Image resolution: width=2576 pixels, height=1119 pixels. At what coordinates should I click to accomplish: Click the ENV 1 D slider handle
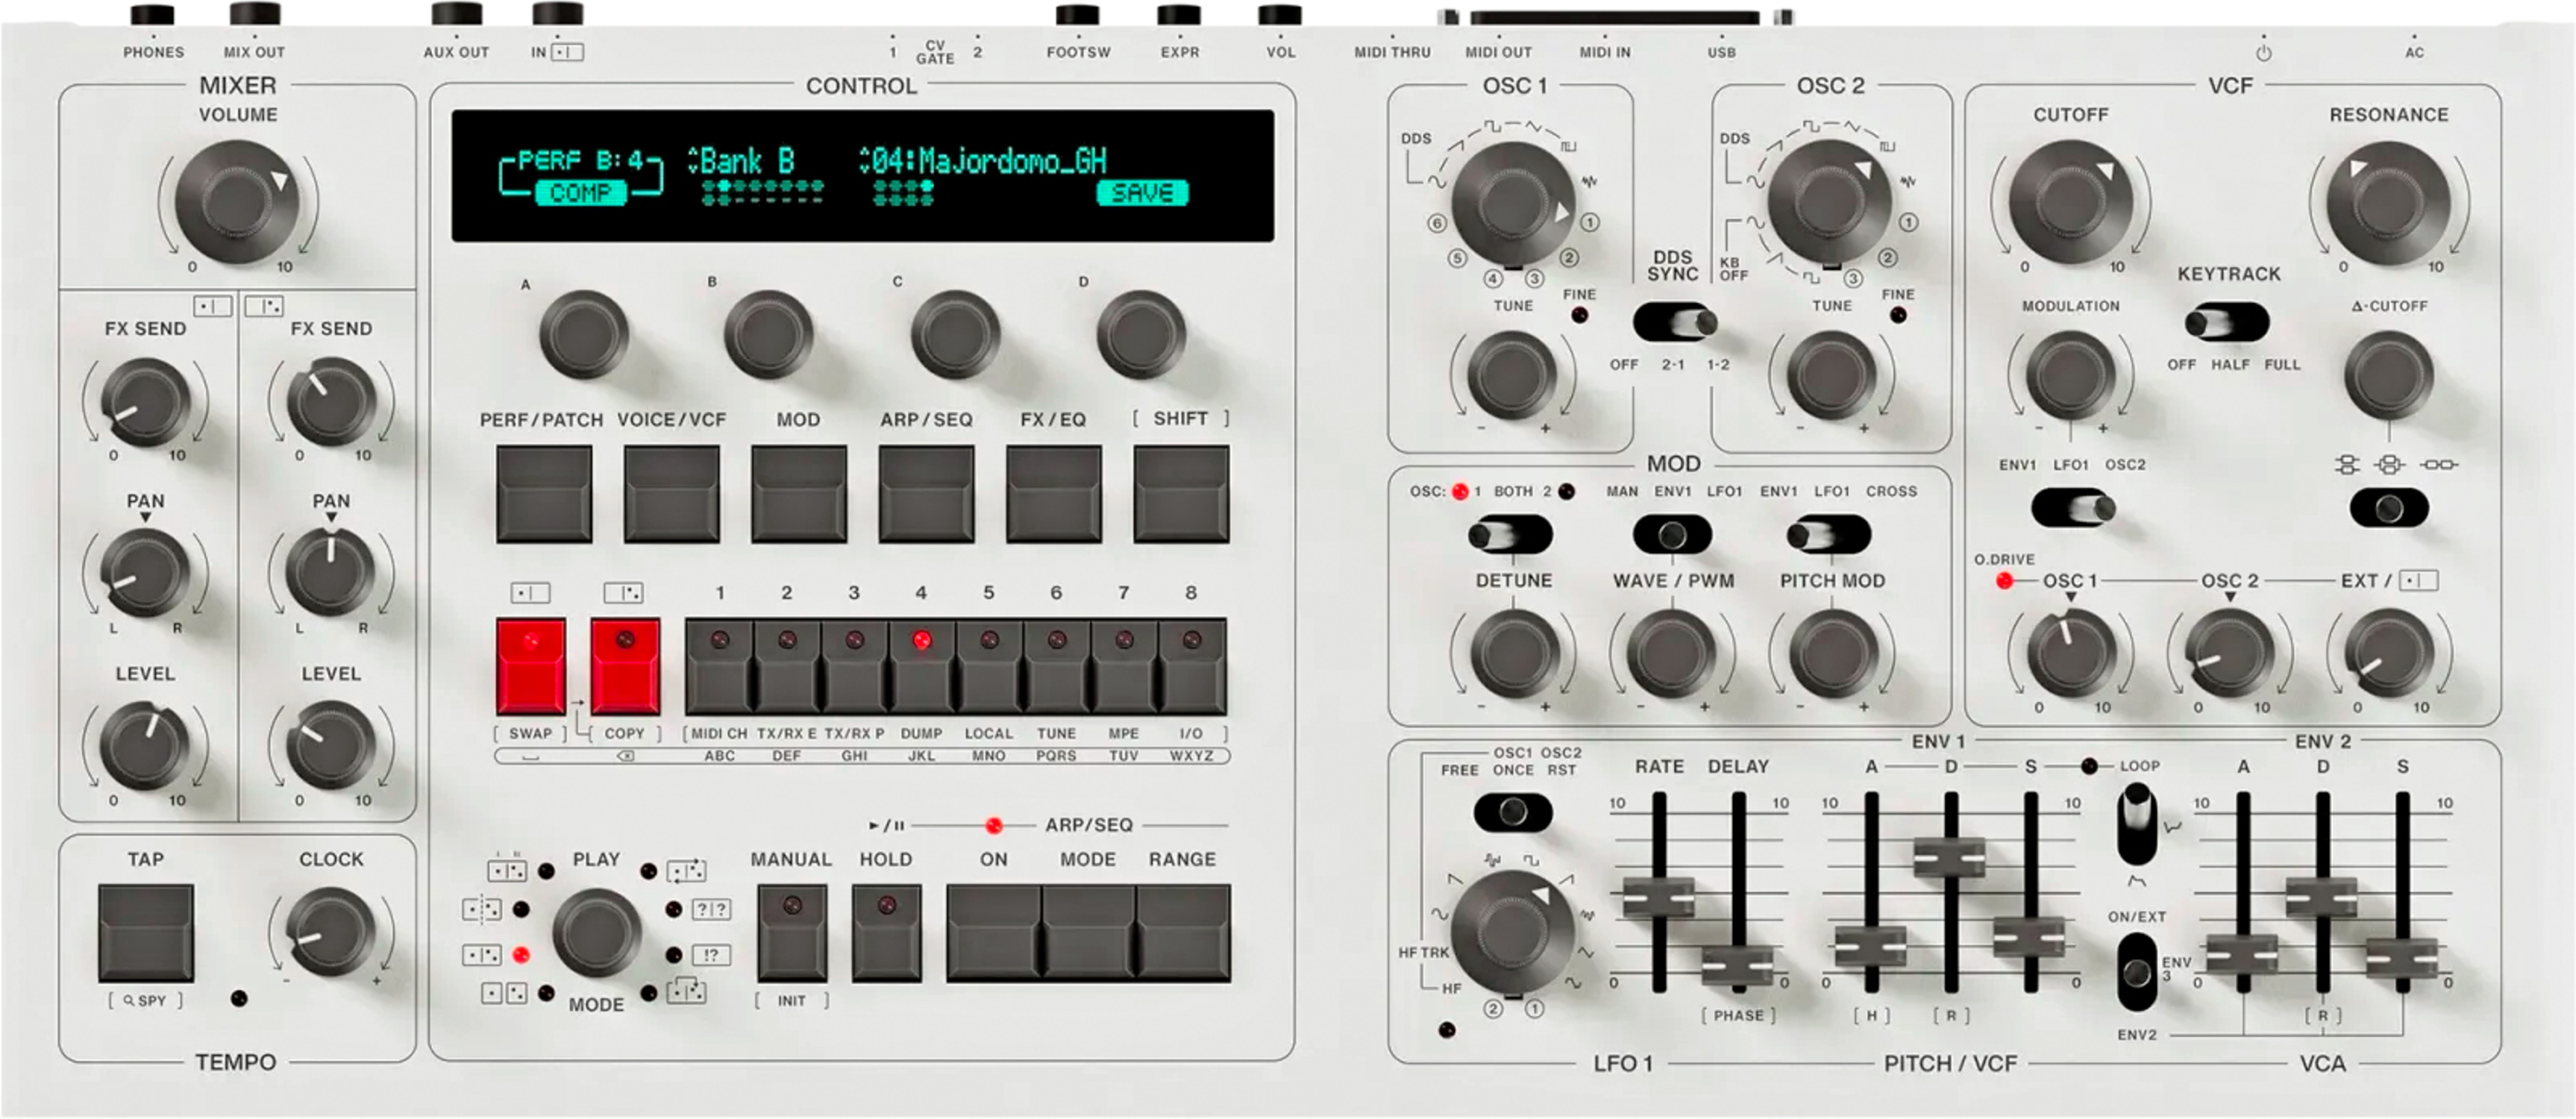click(1950, 857)
